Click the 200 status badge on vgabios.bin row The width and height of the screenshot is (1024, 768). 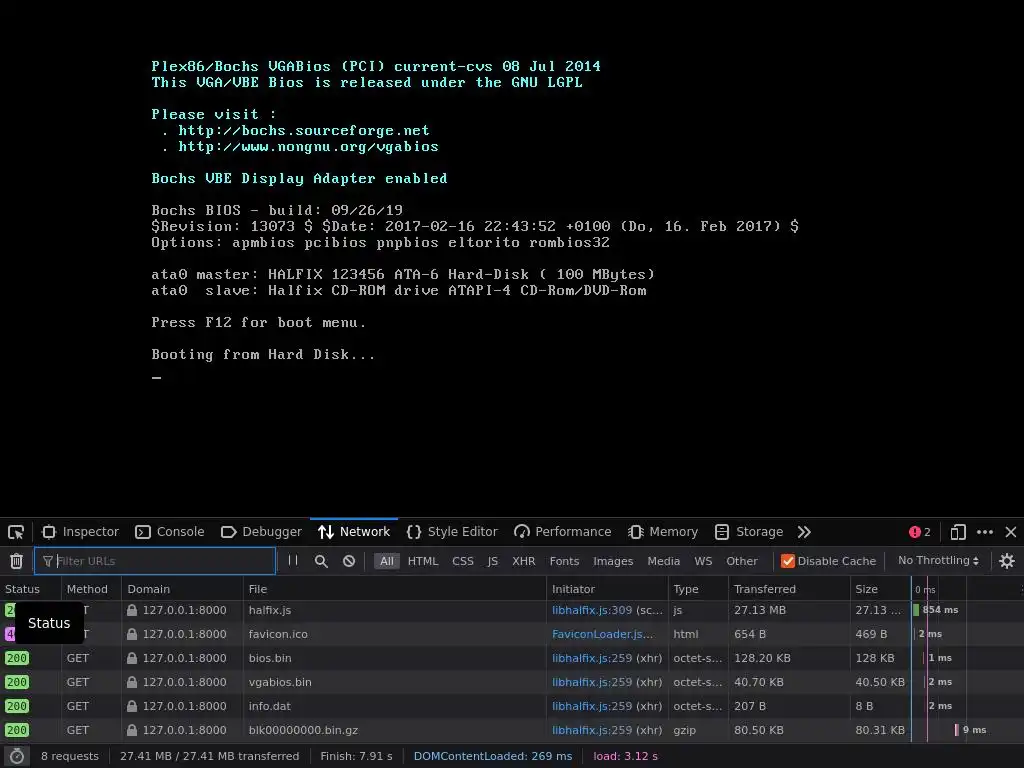coord(17,682)
